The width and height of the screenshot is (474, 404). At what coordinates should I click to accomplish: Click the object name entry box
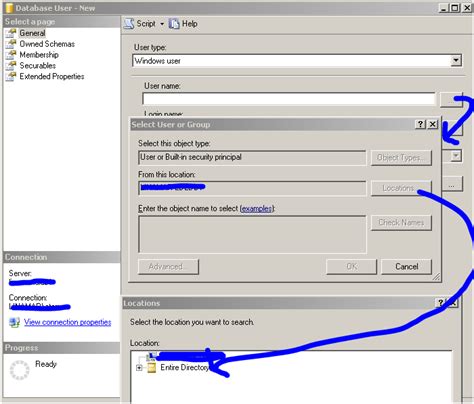coord(252,234)
